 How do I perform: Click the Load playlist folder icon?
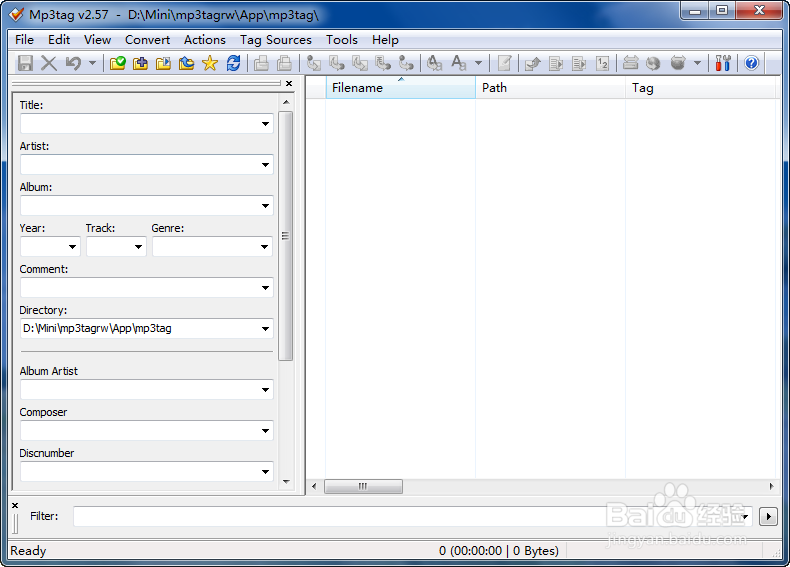click(x=163, y=64)
